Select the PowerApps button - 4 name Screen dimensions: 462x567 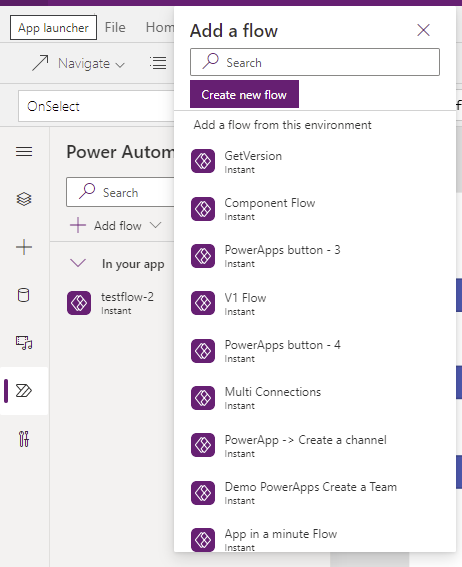(x=282, y=345)
